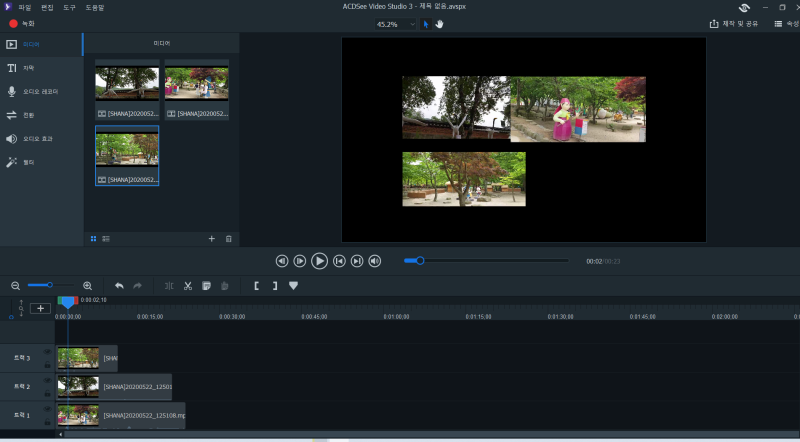Viewport: 800px width, 442px height.
Task: Click the pink statue video in preview
Action: [x=578, y=109]
